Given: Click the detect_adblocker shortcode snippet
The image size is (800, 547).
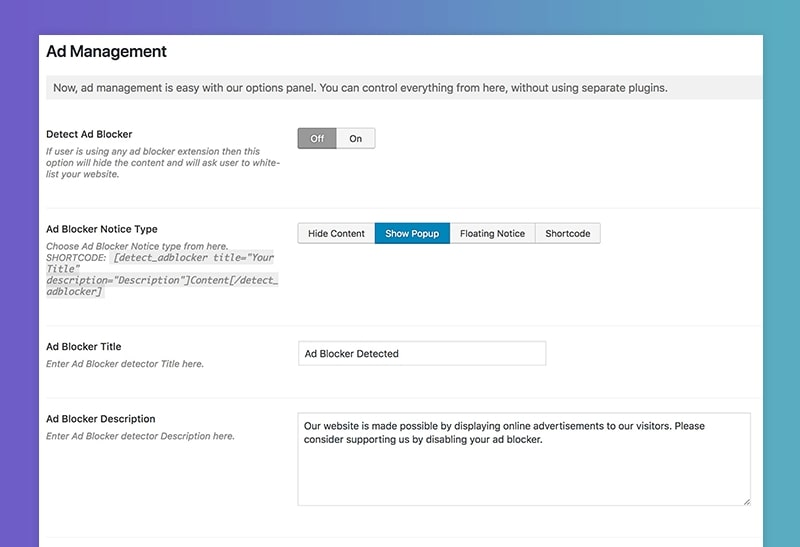Looking at the screenshot, I should coord(162,275).
